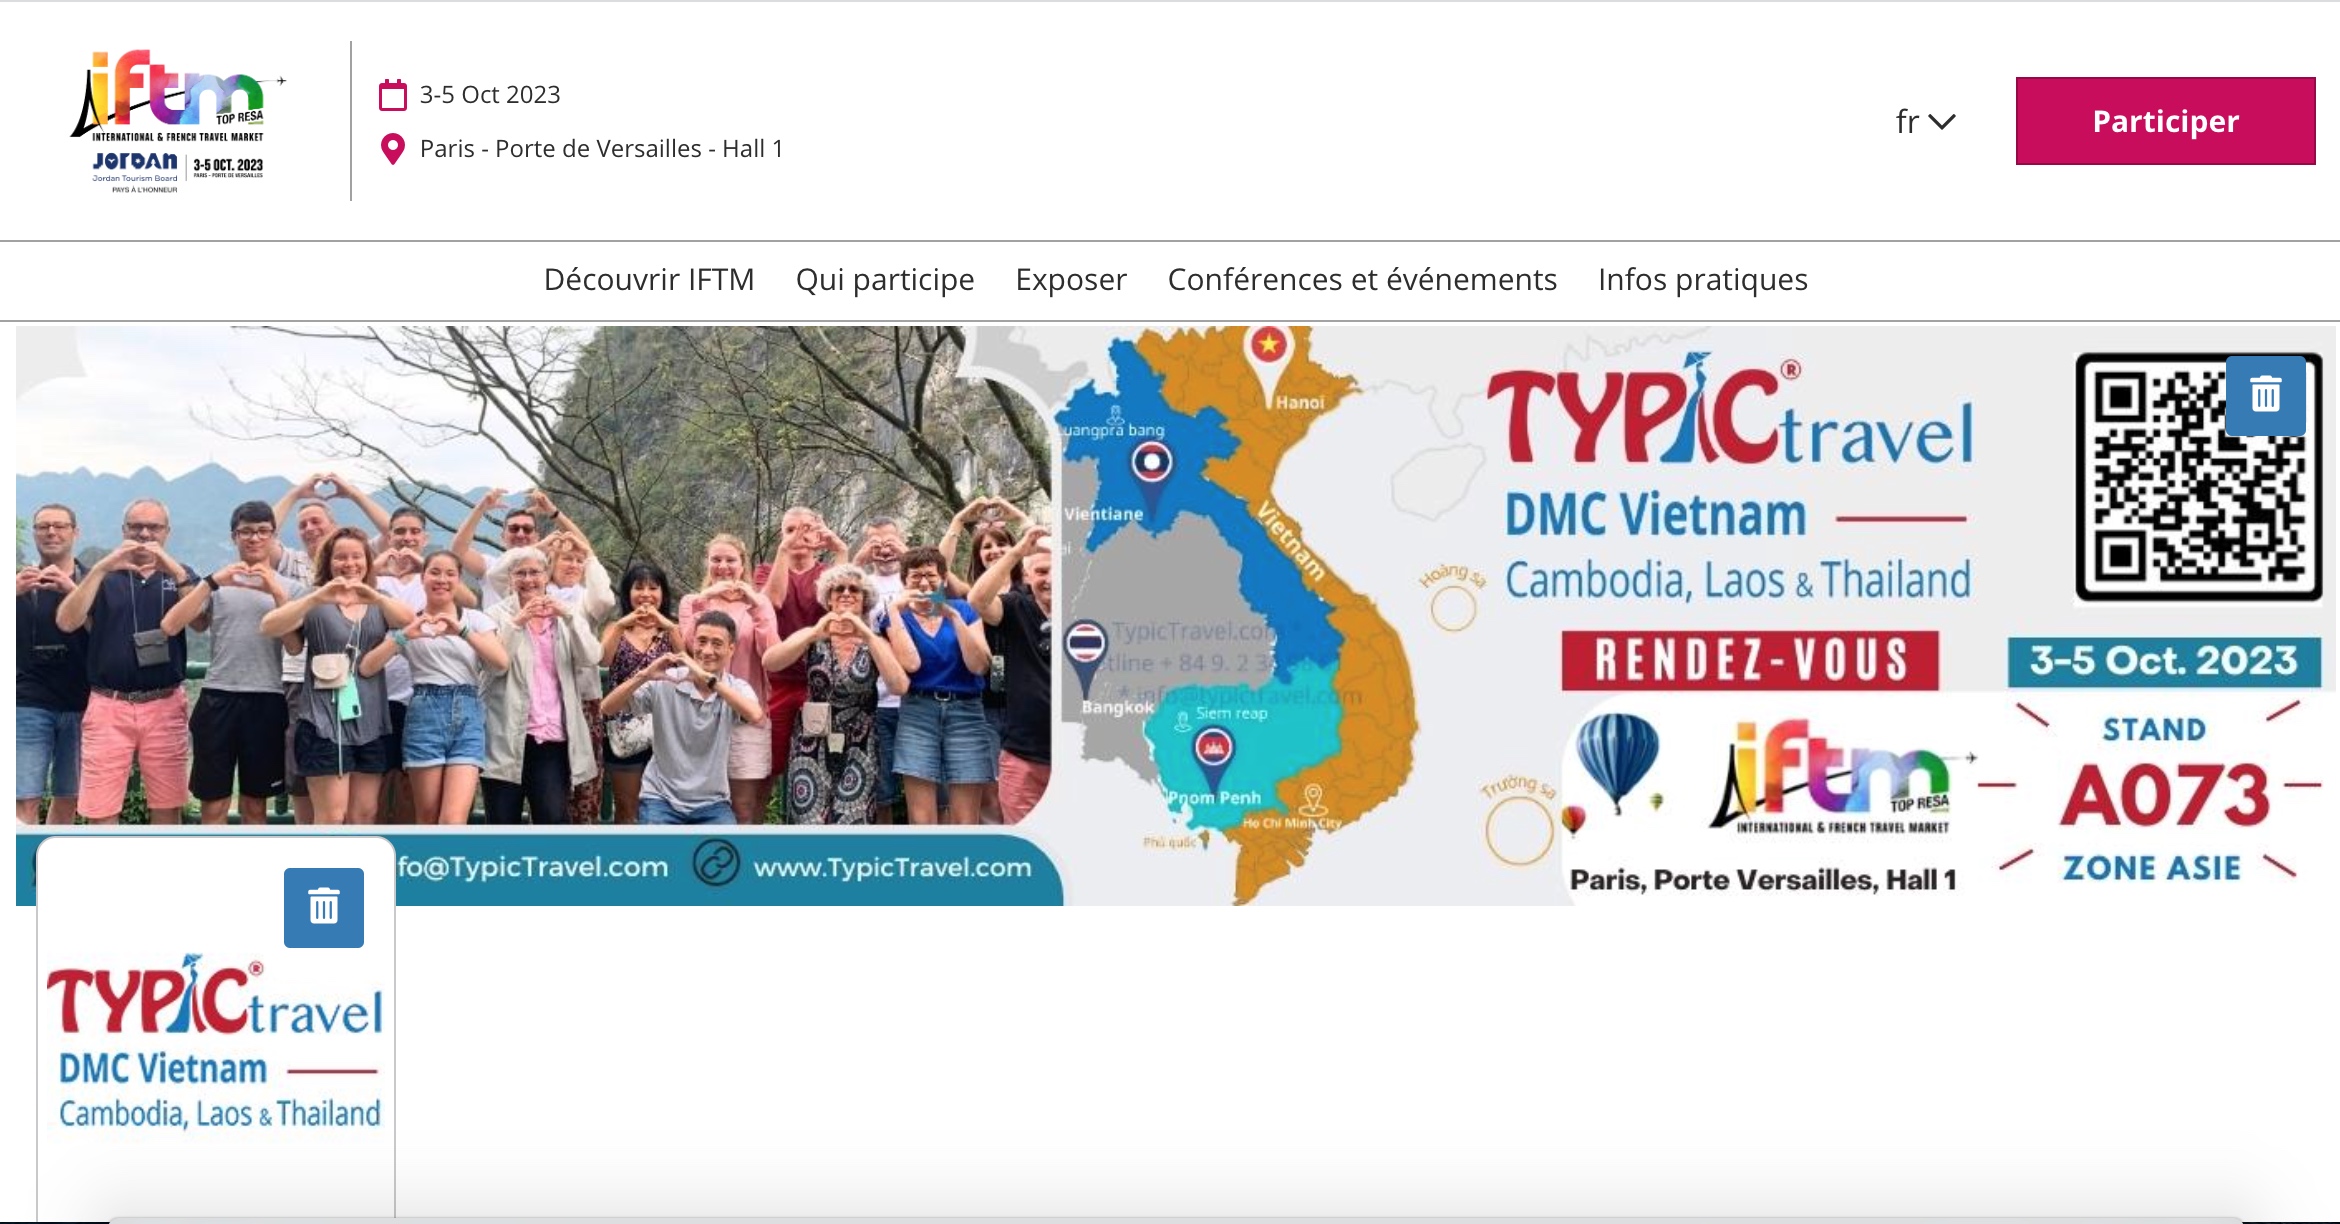Open the Infos pratiques menu
The height and width of the screenshot is (1224, 2340).
(x=1703, y=279)
